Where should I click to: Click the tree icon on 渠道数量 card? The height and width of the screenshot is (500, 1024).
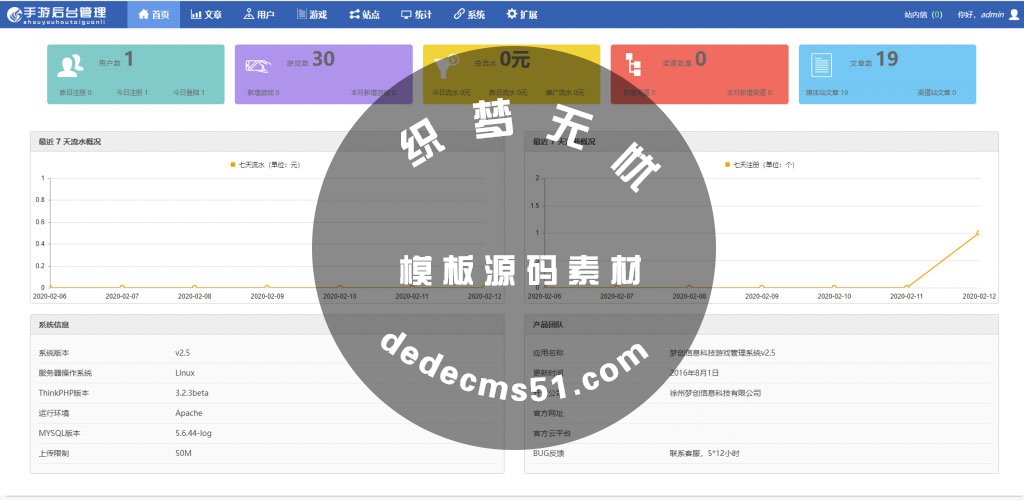(633, 65)
